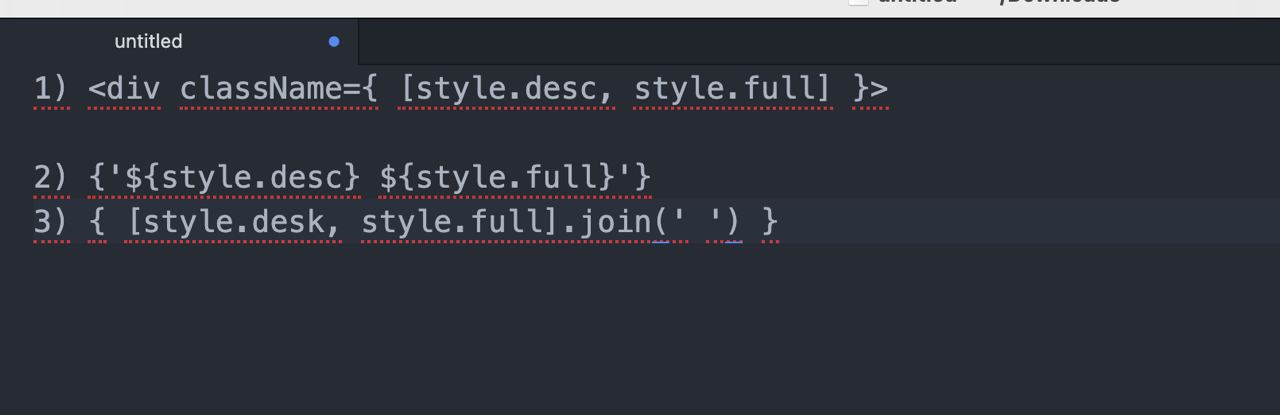
Task: Place cursor on the blank line between 1) and 2)
Action: point(640,133)
